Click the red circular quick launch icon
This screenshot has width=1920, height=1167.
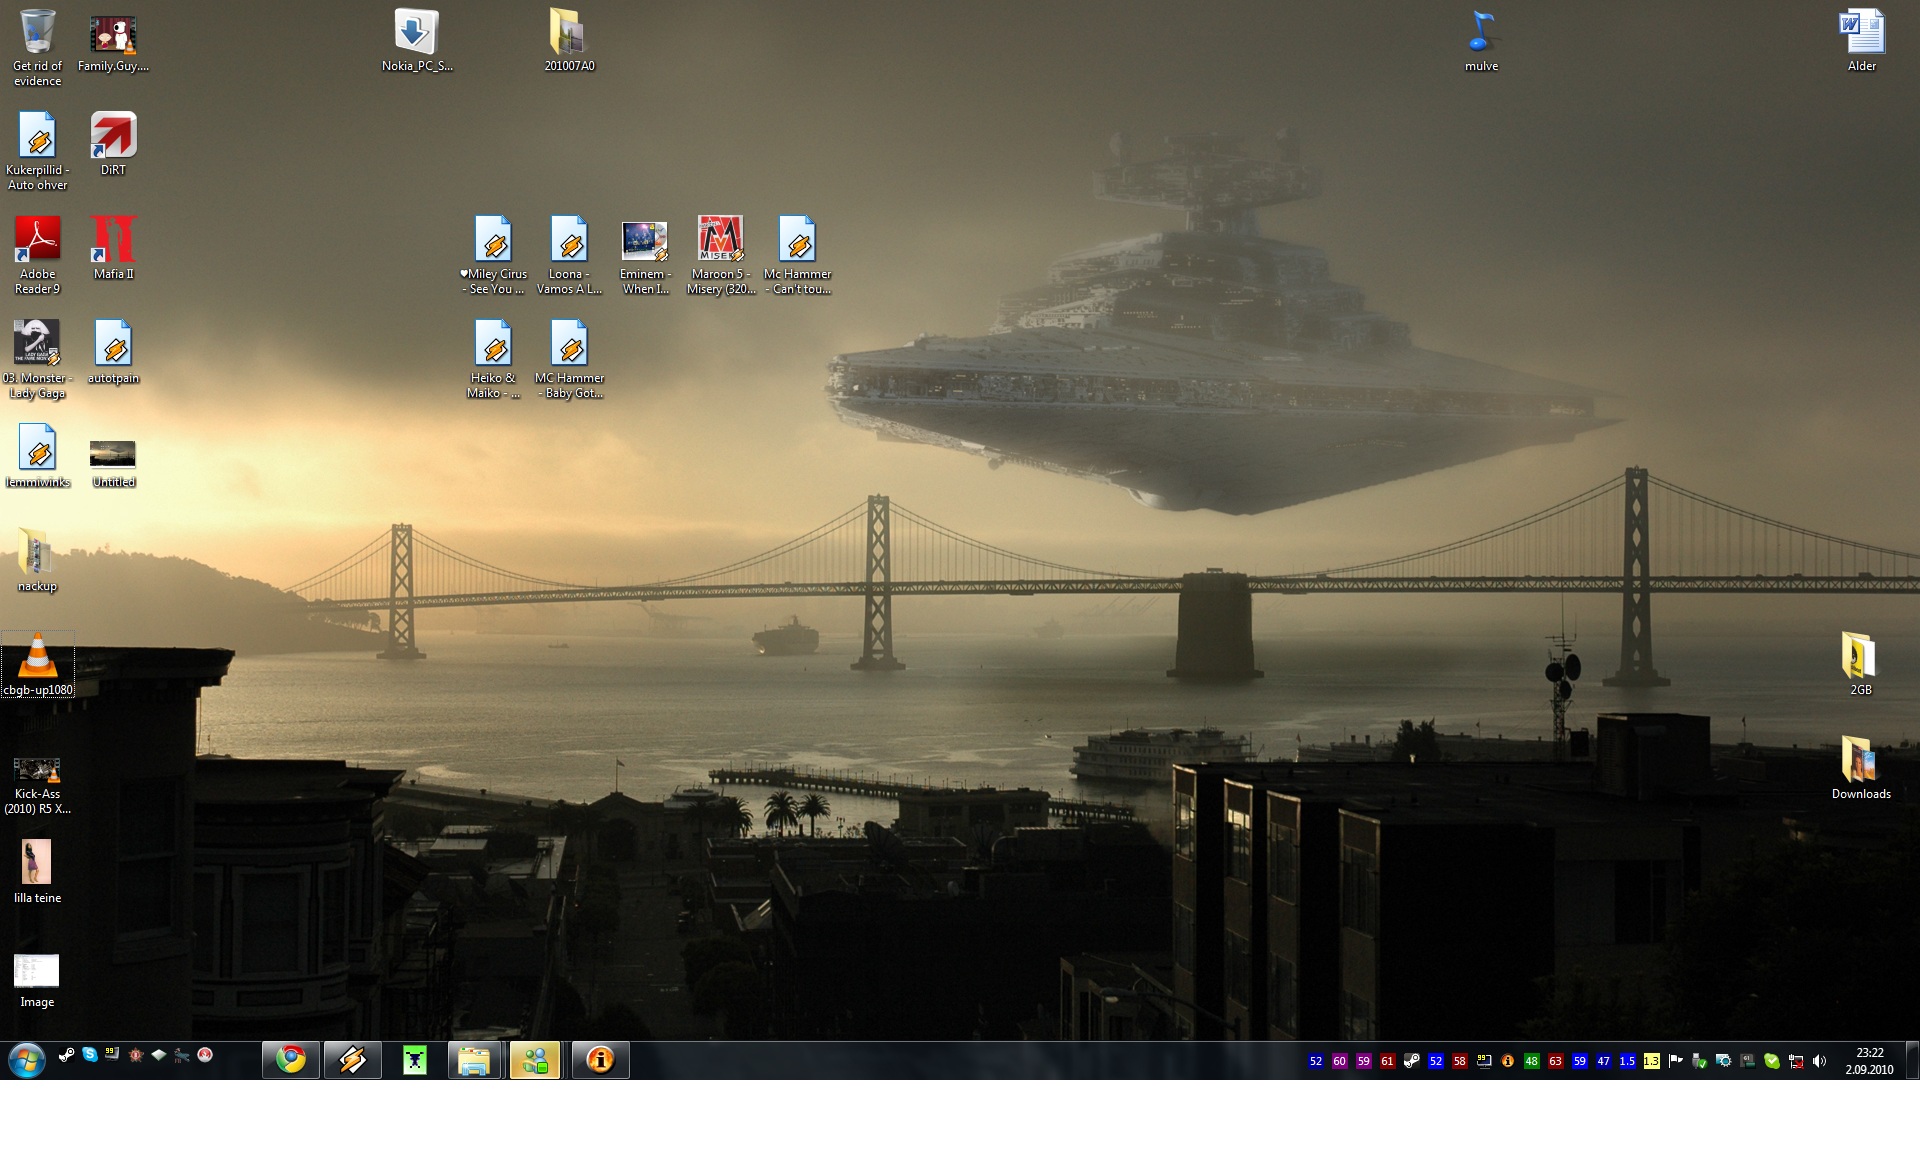pyautogui.click(x=205, y=1054)
